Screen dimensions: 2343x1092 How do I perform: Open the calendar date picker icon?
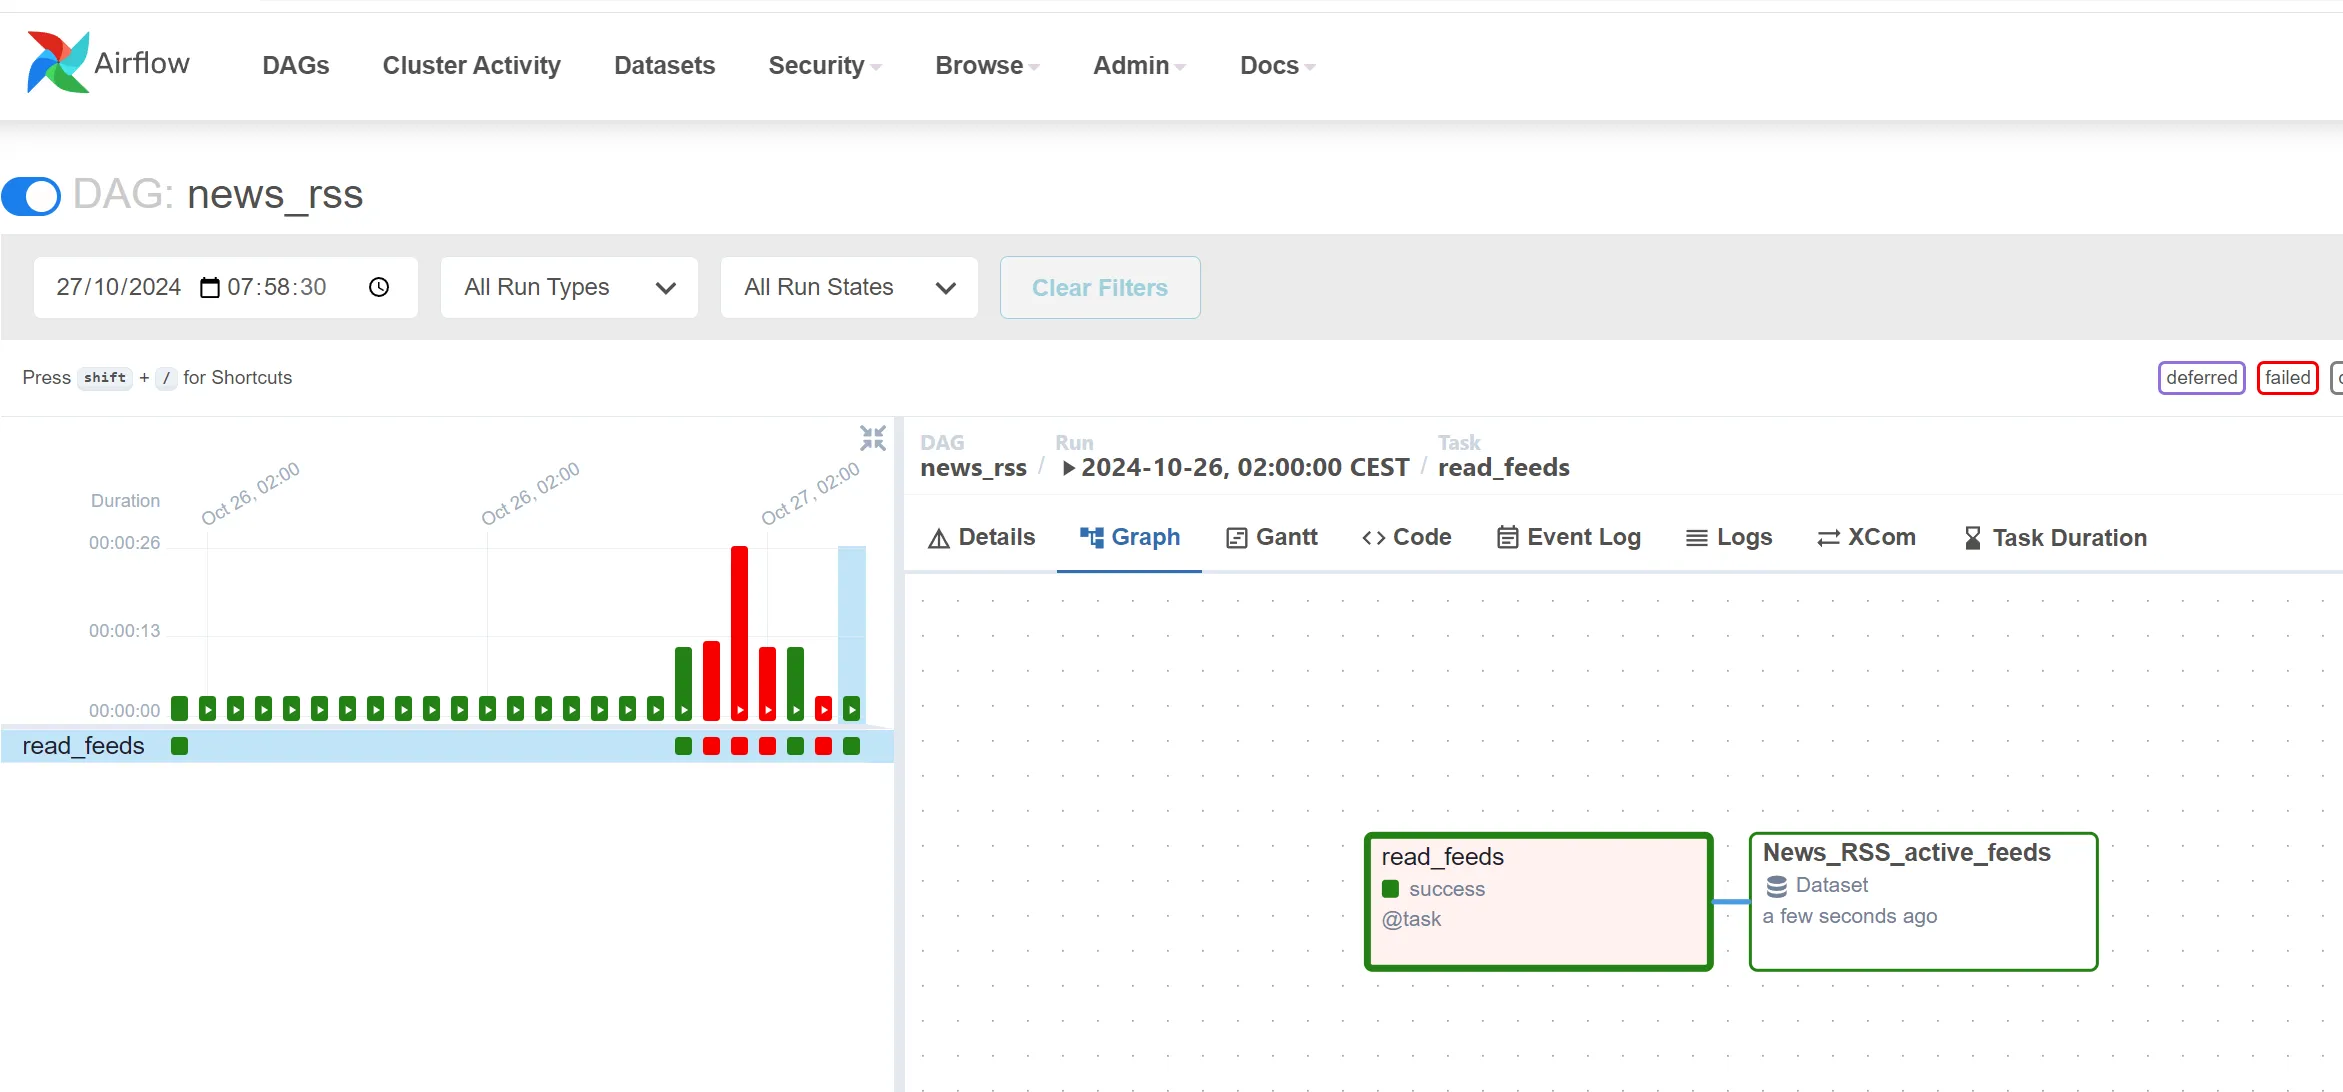pyautogui.click(x=210, y=288)
